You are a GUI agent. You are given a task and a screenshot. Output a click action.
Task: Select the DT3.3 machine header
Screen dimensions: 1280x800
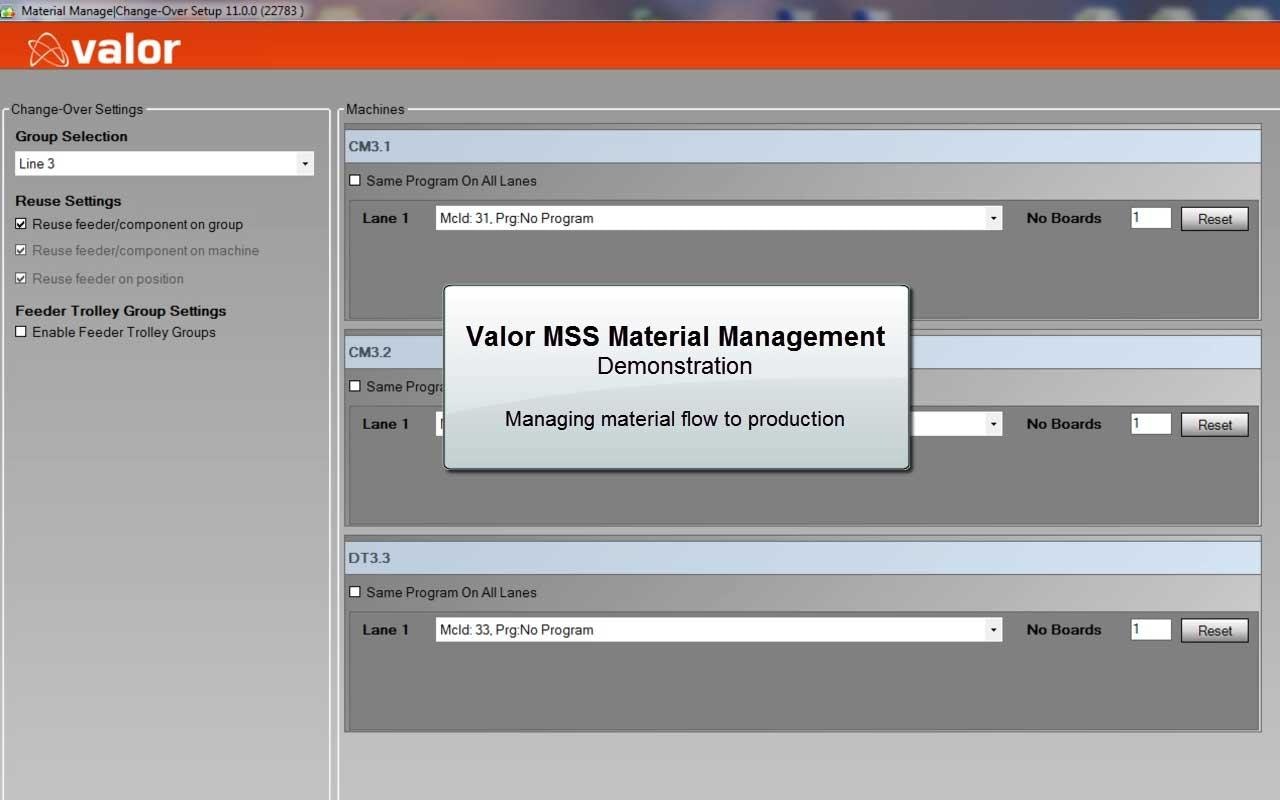803,558
